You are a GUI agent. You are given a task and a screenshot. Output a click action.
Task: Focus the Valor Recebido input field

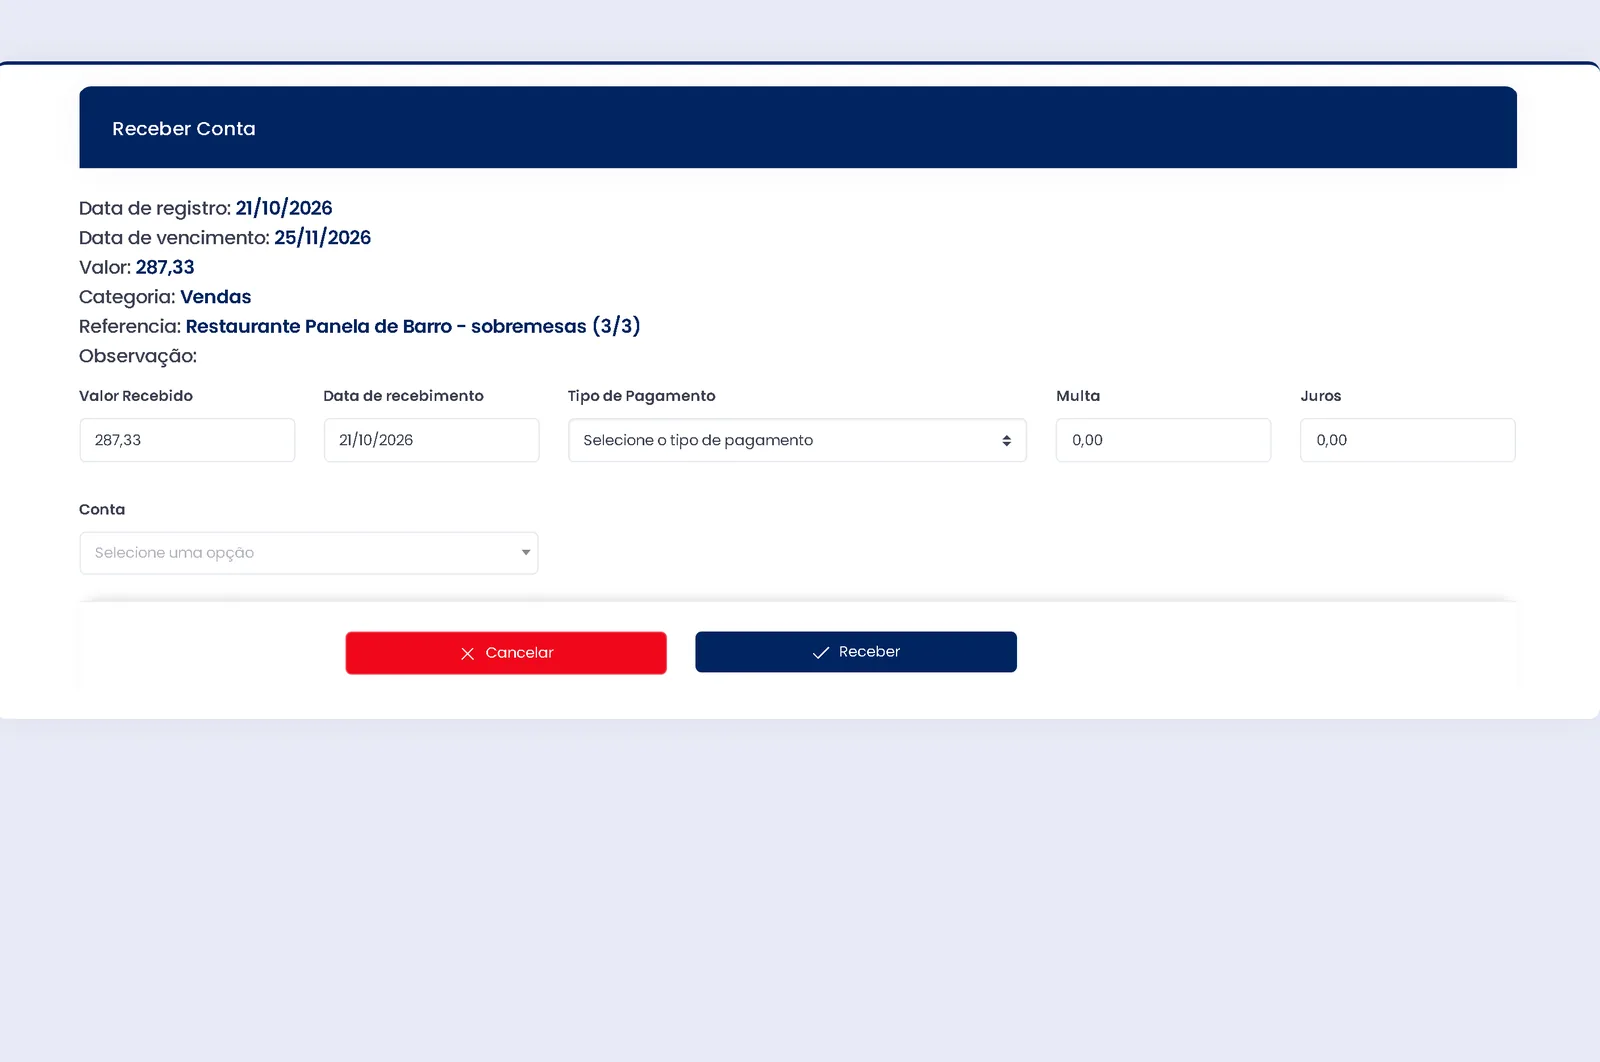[x=187, y=440]
